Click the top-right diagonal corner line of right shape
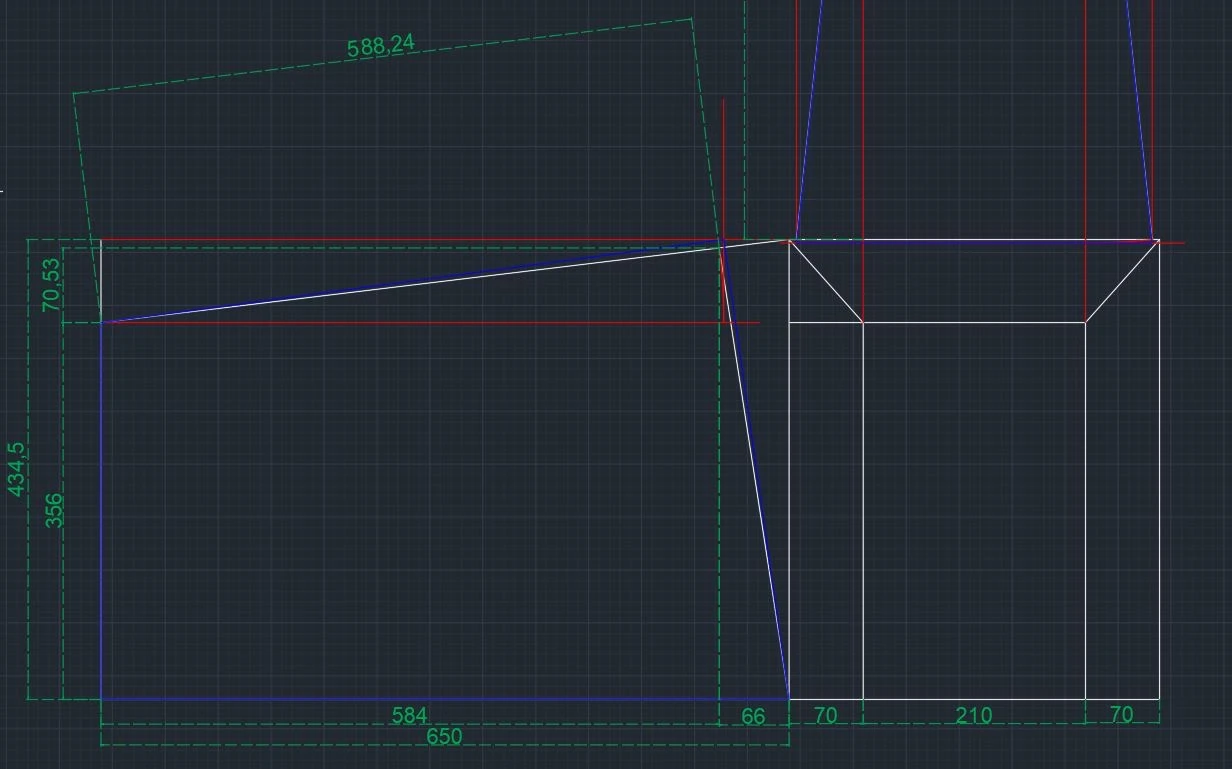 (1122, 281)
